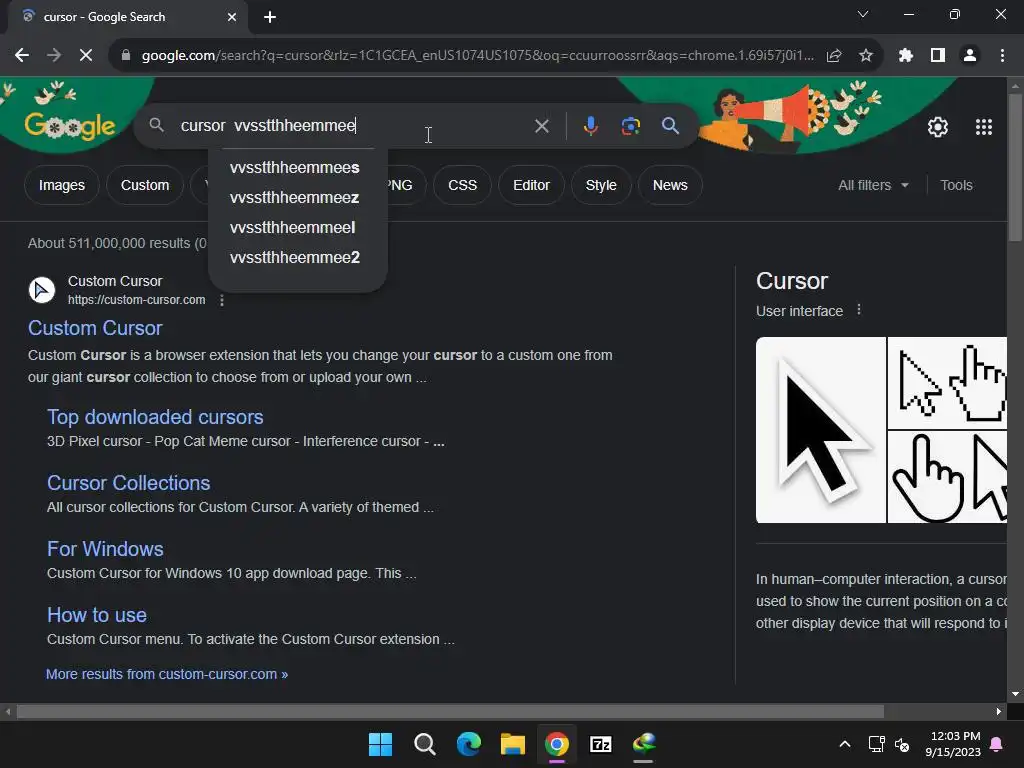
Task: Open the Chrome profile avatar
Action: click(970, 56)
